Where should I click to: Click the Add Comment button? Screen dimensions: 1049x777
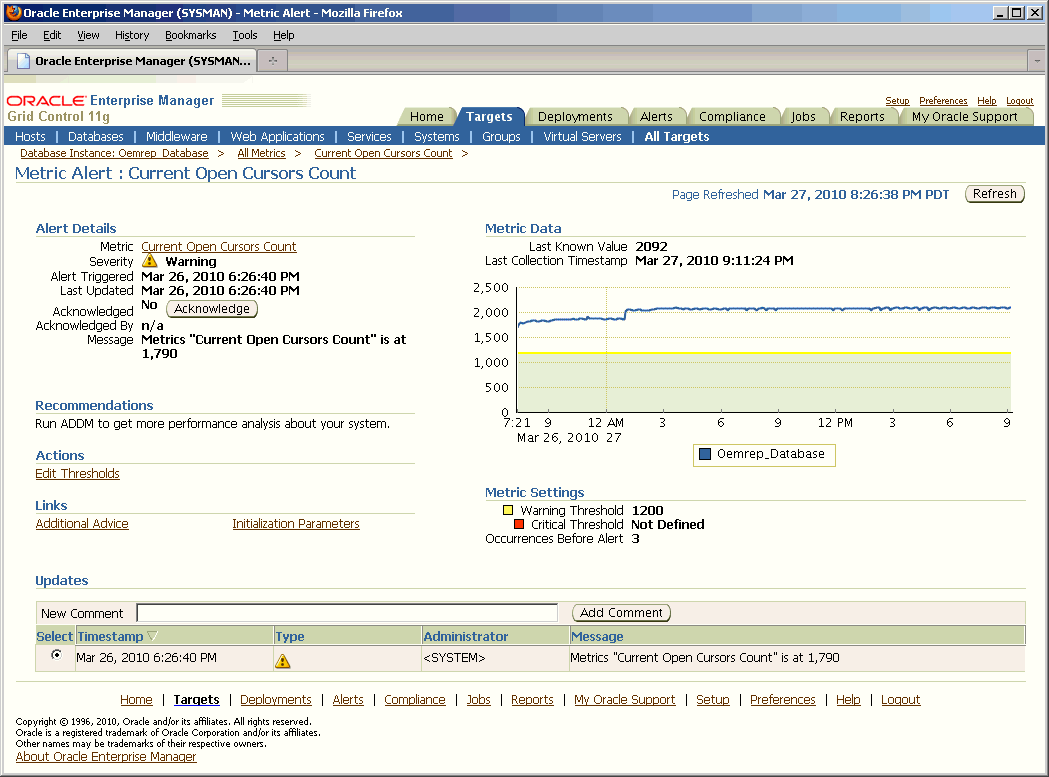621,612
